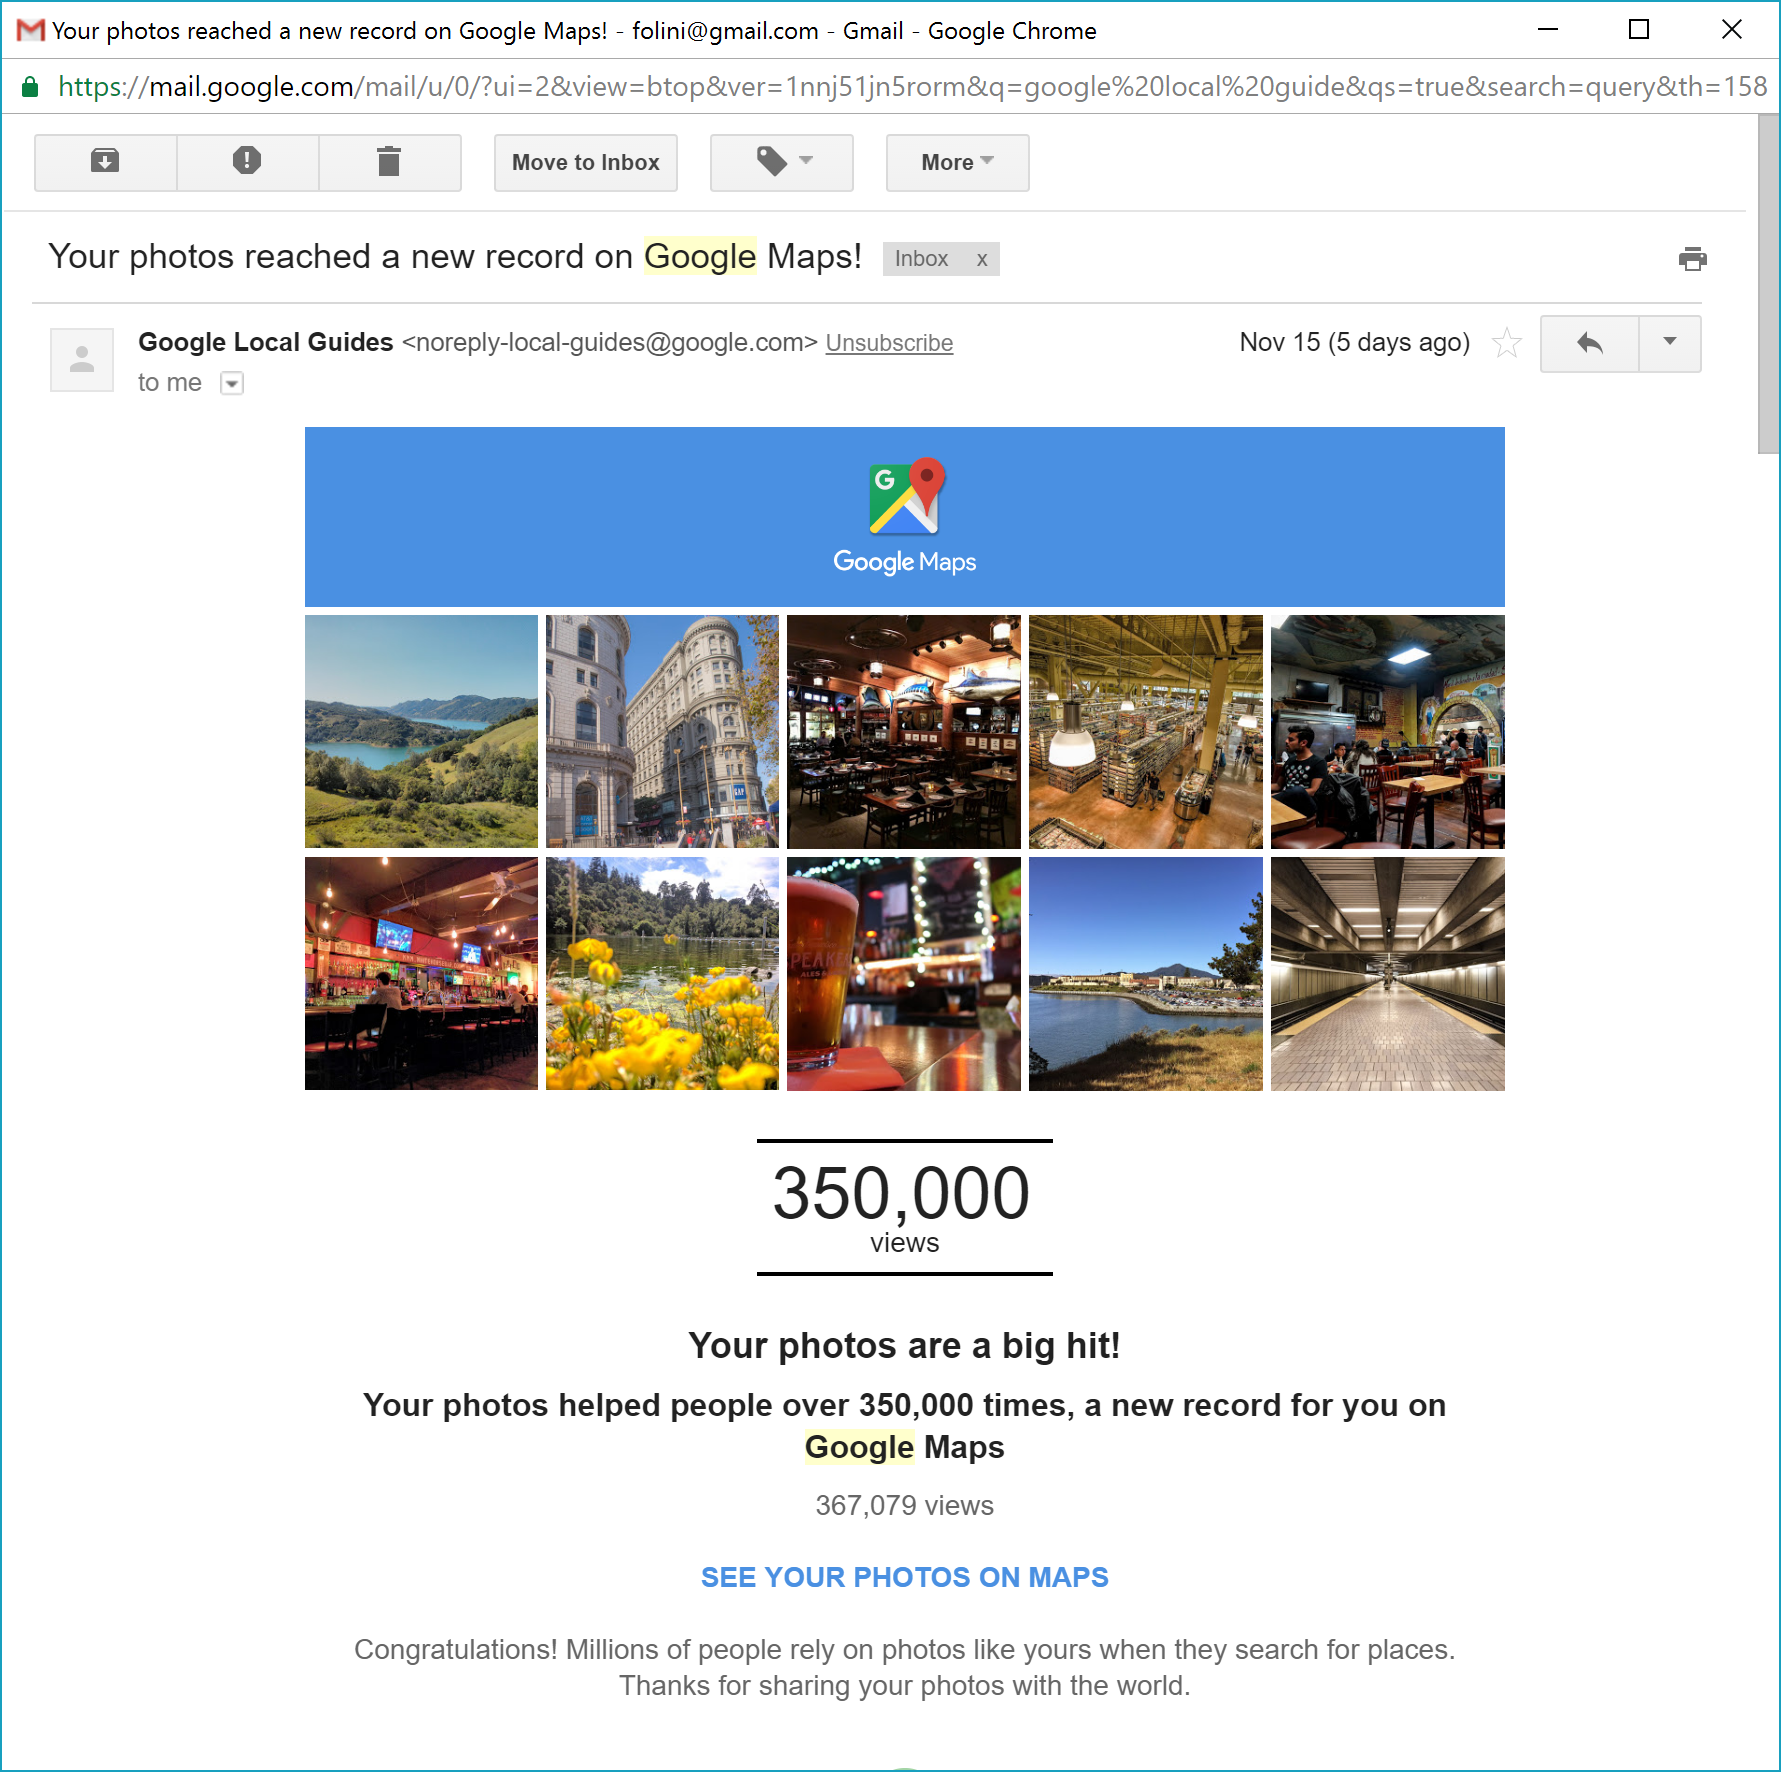Viewport: 1781px width, 1772px height.
Task: Remove the Inbox label with the x
Action: pyautogui.click(x=982, y=258)
